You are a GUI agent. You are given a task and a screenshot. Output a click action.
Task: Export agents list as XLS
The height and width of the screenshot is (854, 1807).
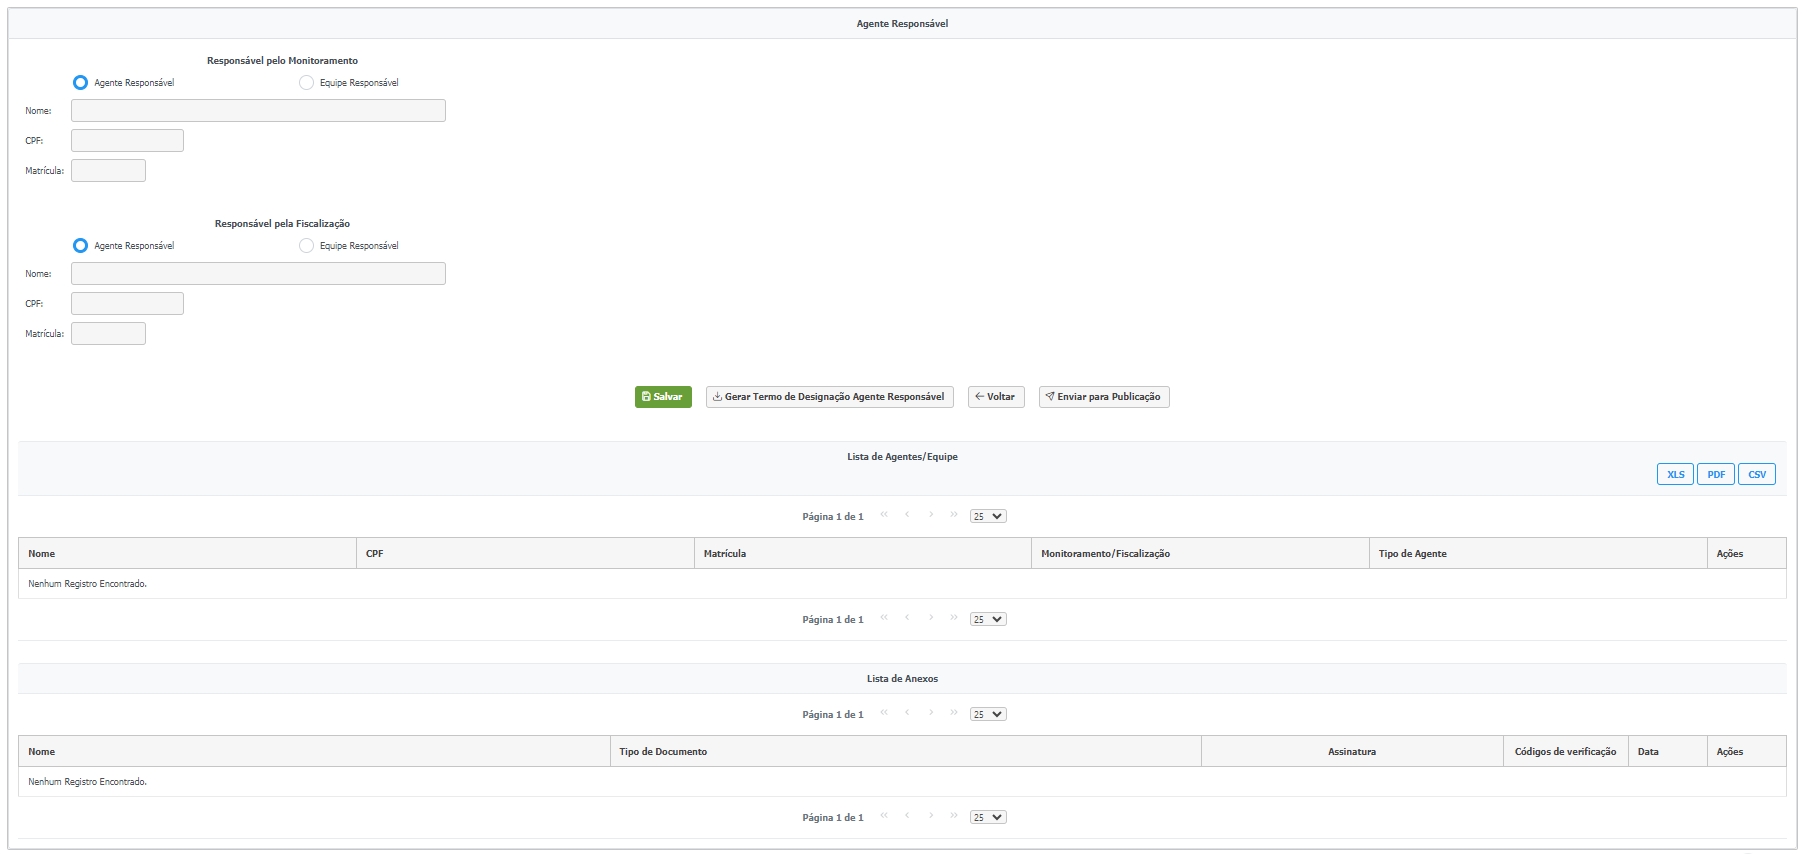1674,475
